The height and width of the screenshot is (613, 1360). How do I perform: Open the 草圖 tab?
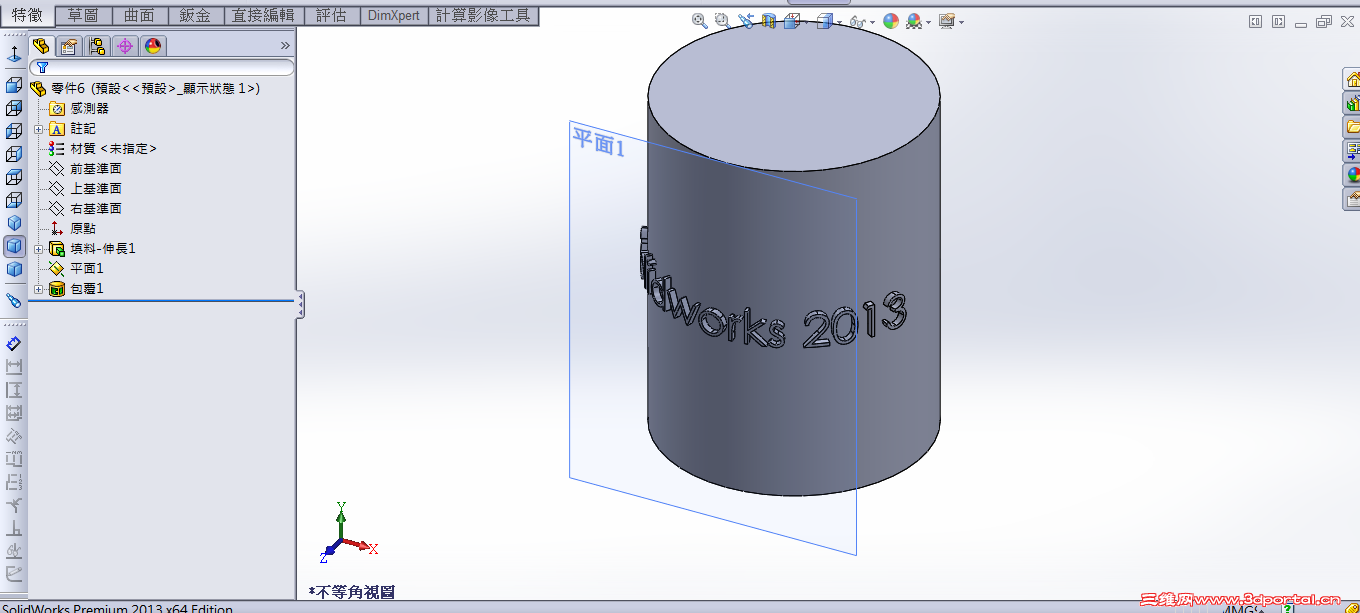83,15
